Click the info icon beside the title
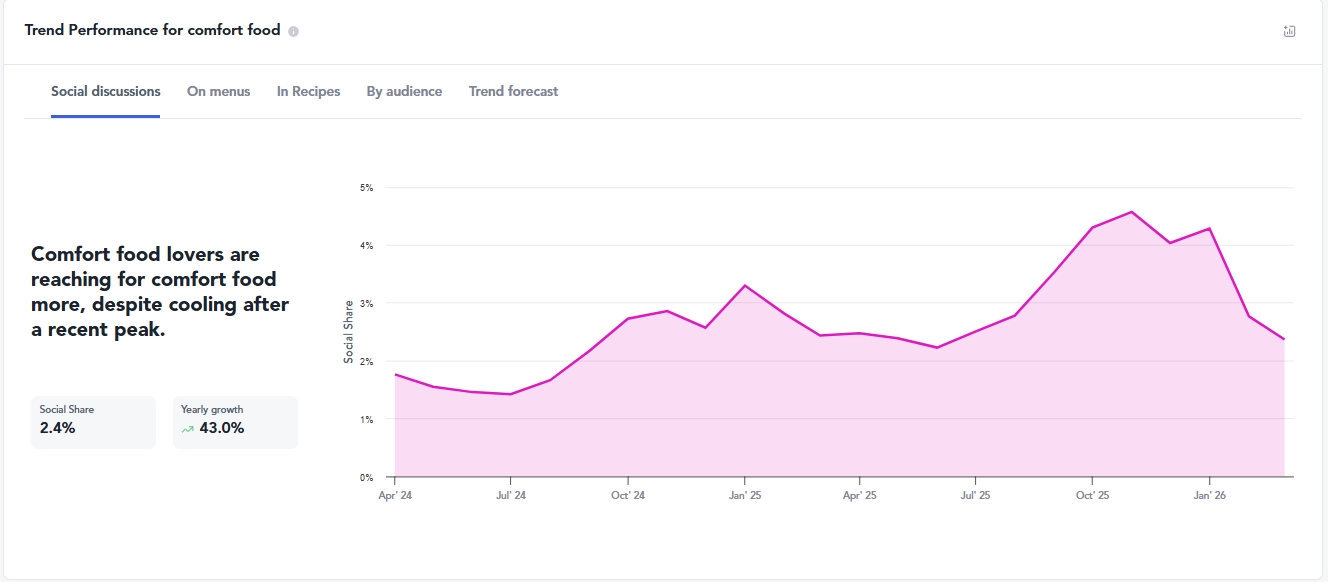 coord(293,31)
